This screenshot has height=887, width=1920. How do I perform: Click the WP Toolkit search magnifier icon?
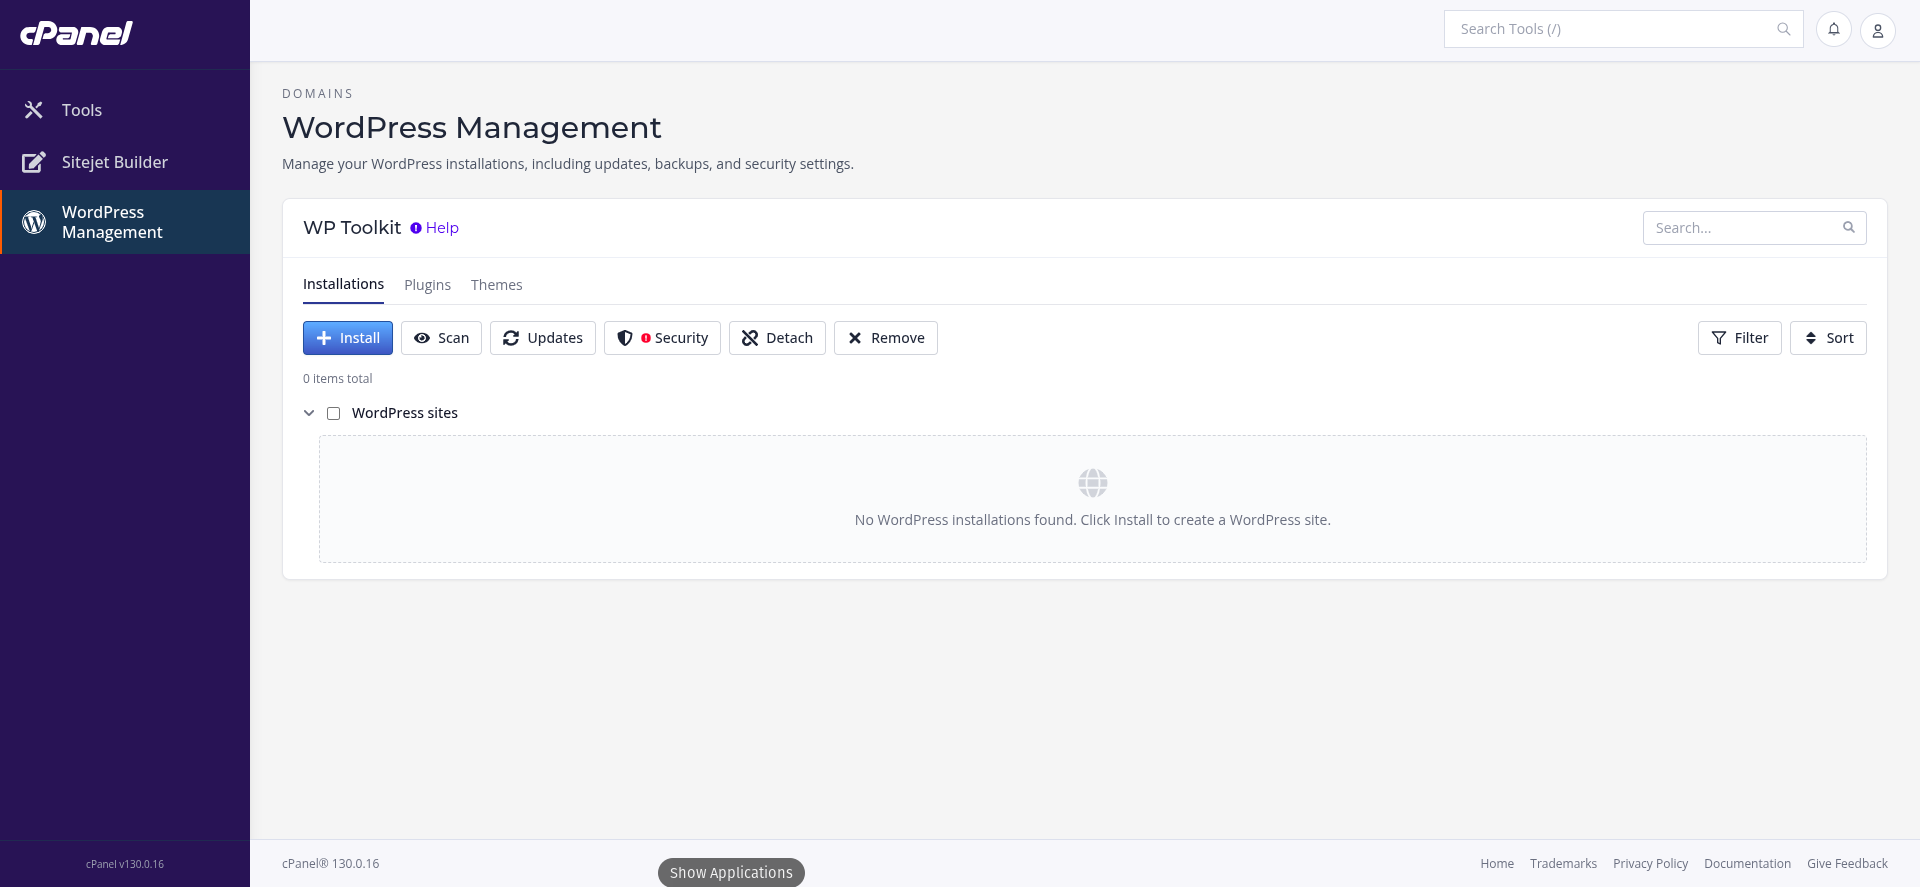pos(1849,227)
